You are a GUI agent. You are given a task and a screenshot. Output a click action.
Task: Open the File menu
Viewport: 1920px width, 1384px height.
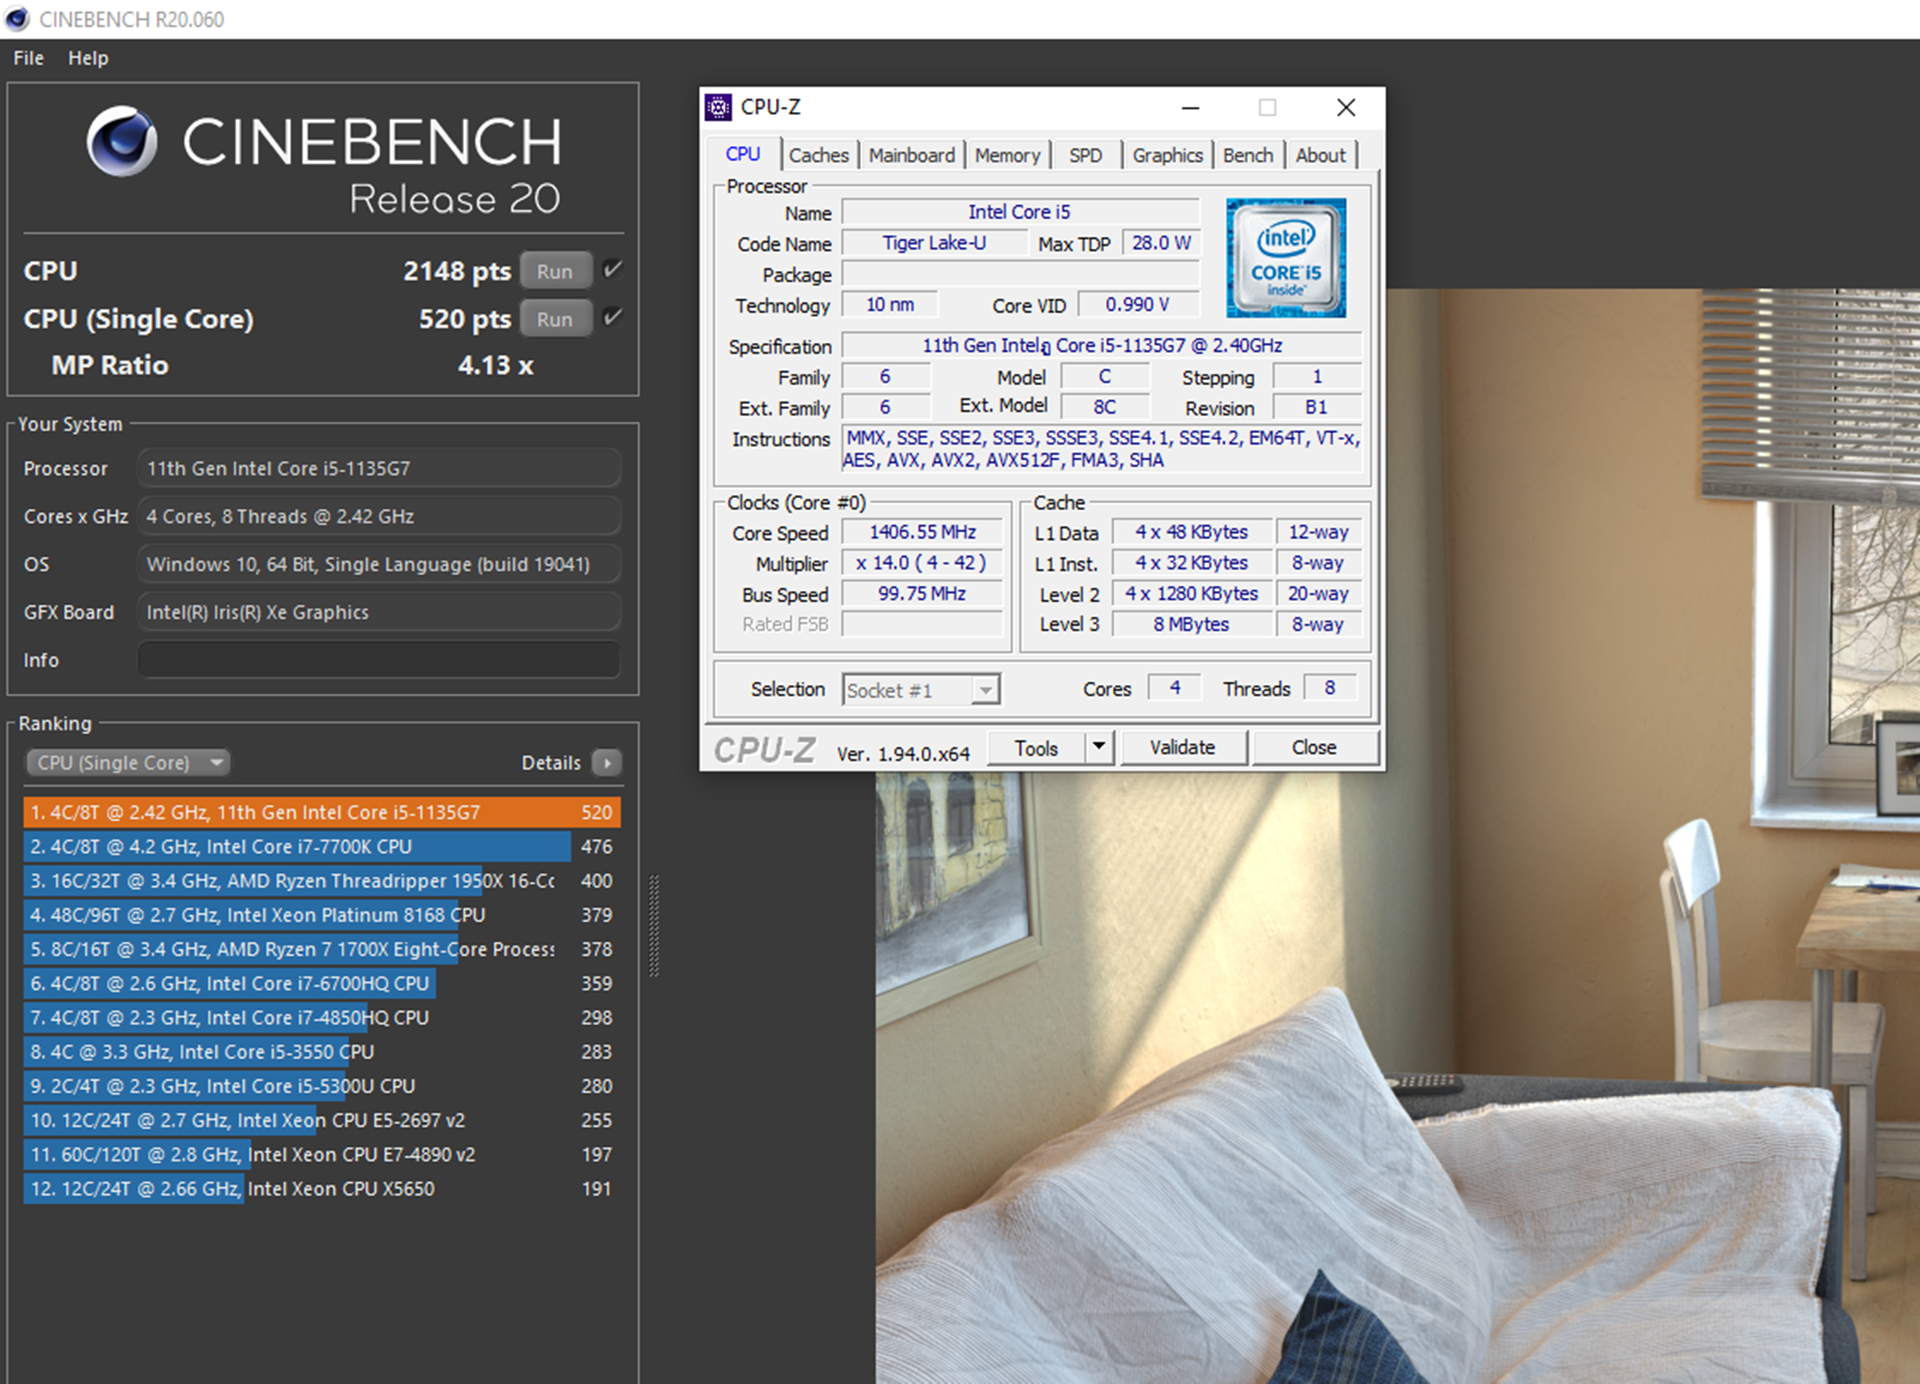point(28,58)
